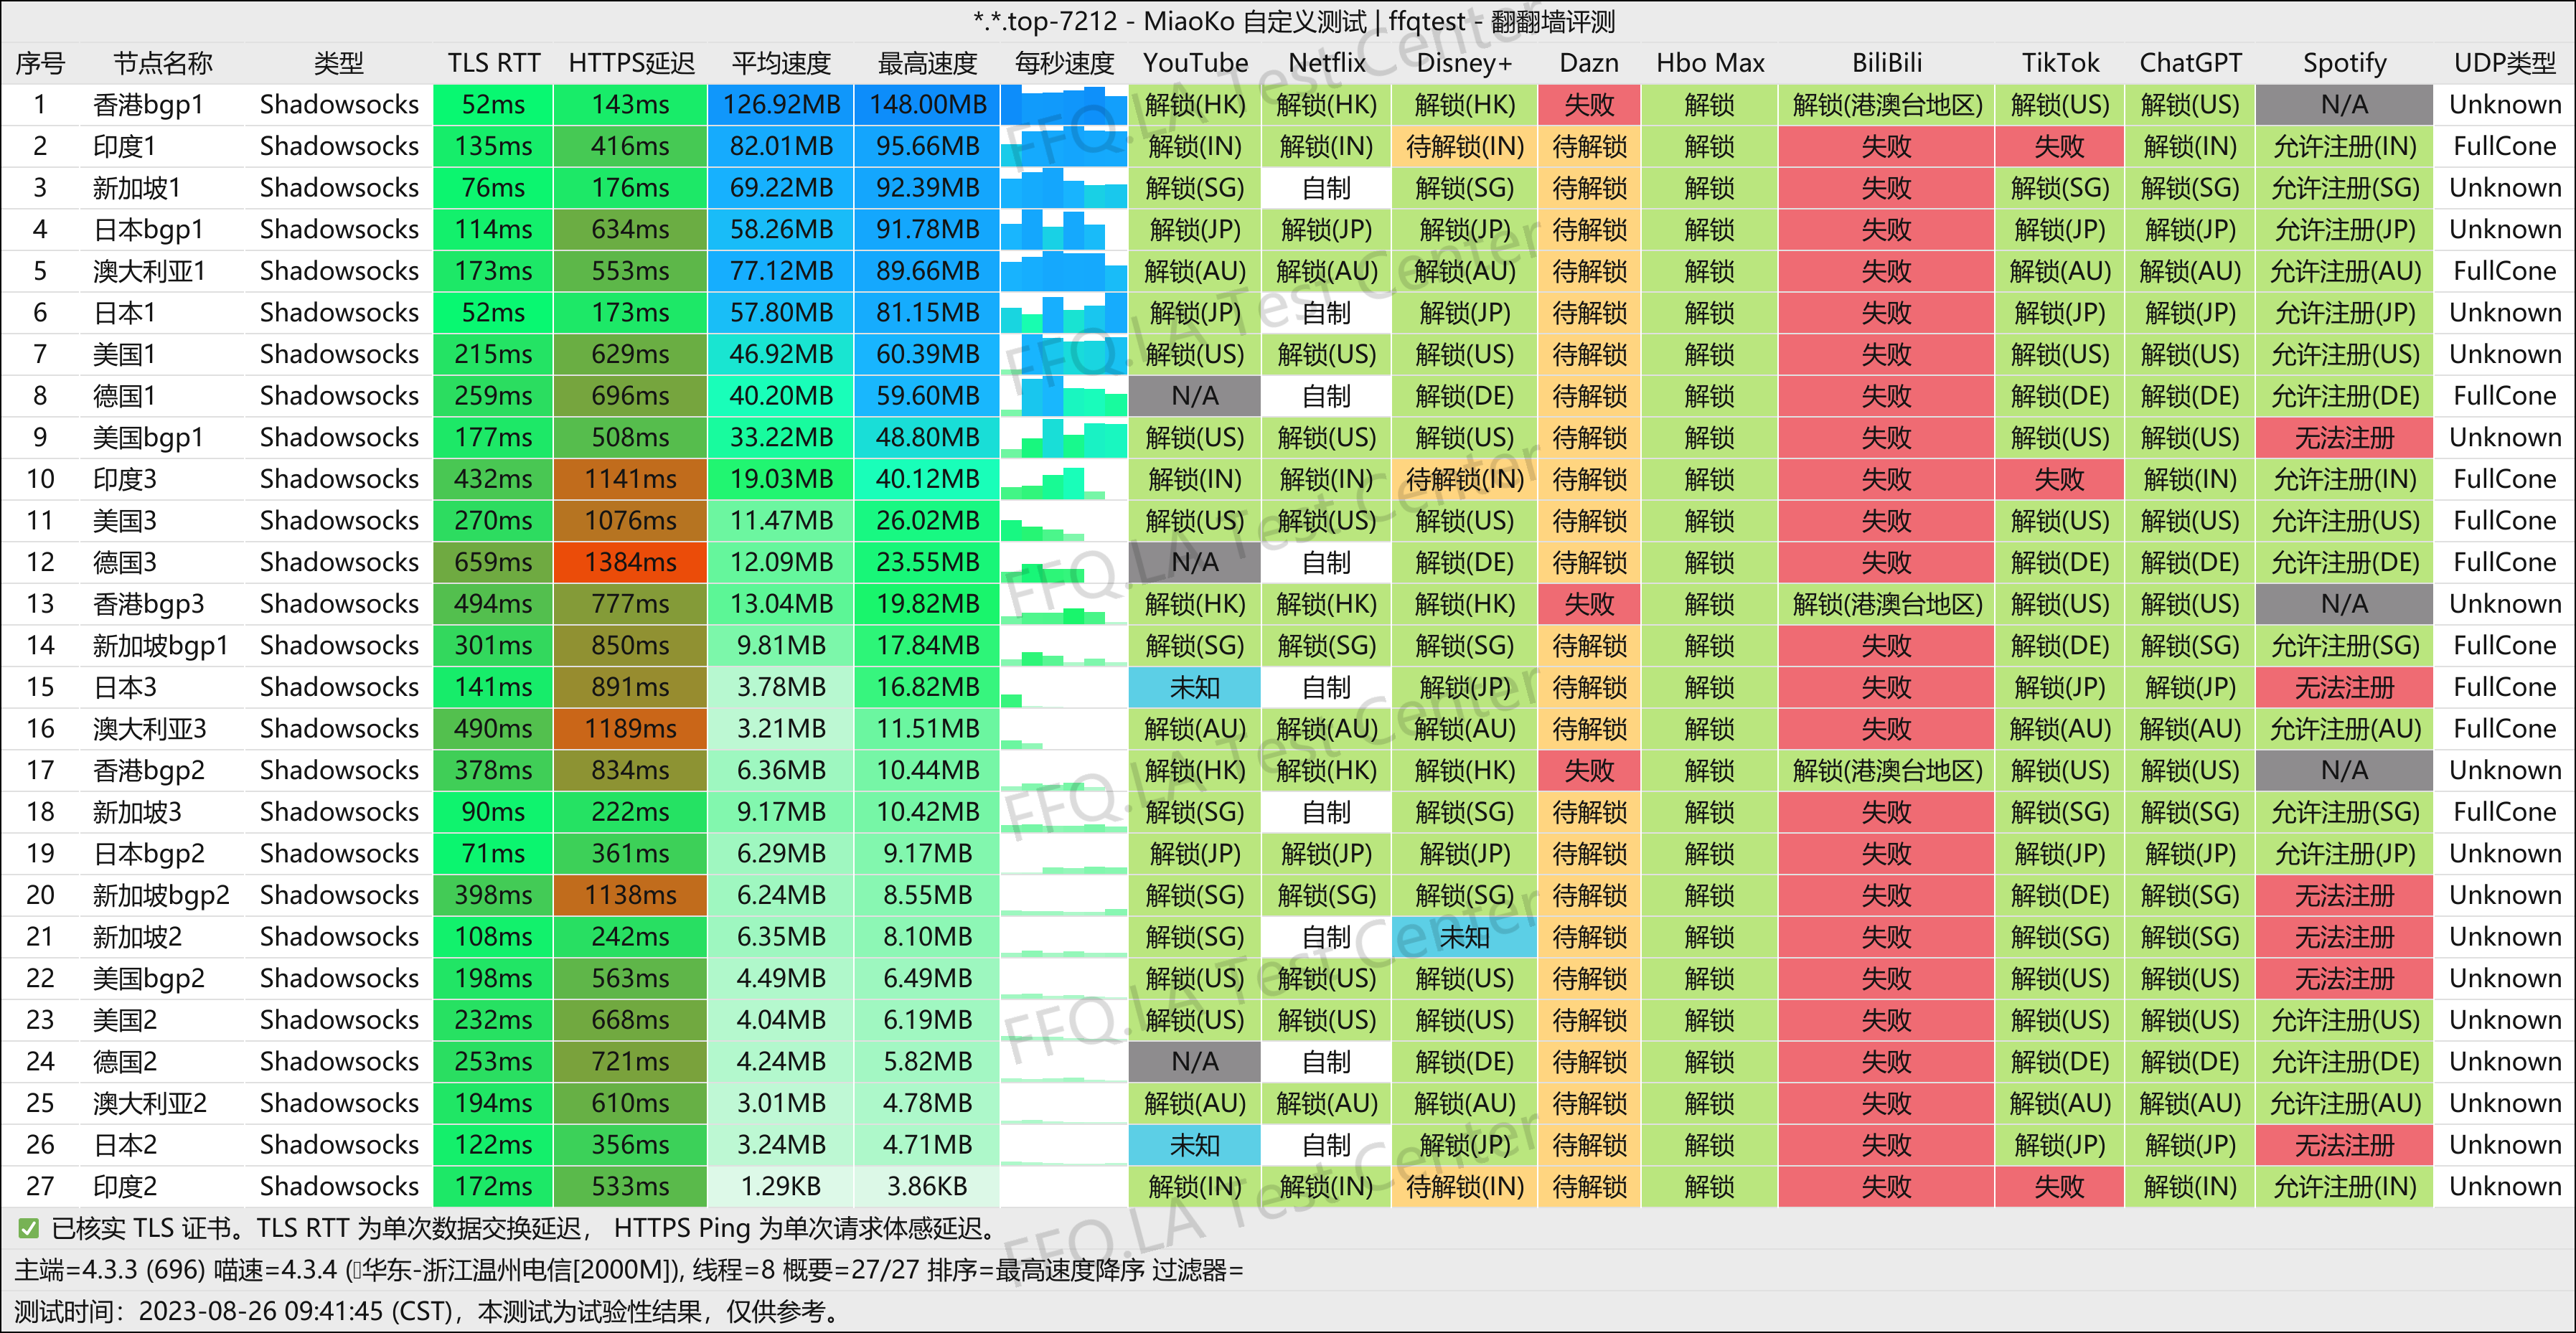Click the TLS RTT column header
Screen dimensions: 2576x1333
(493, 63)
